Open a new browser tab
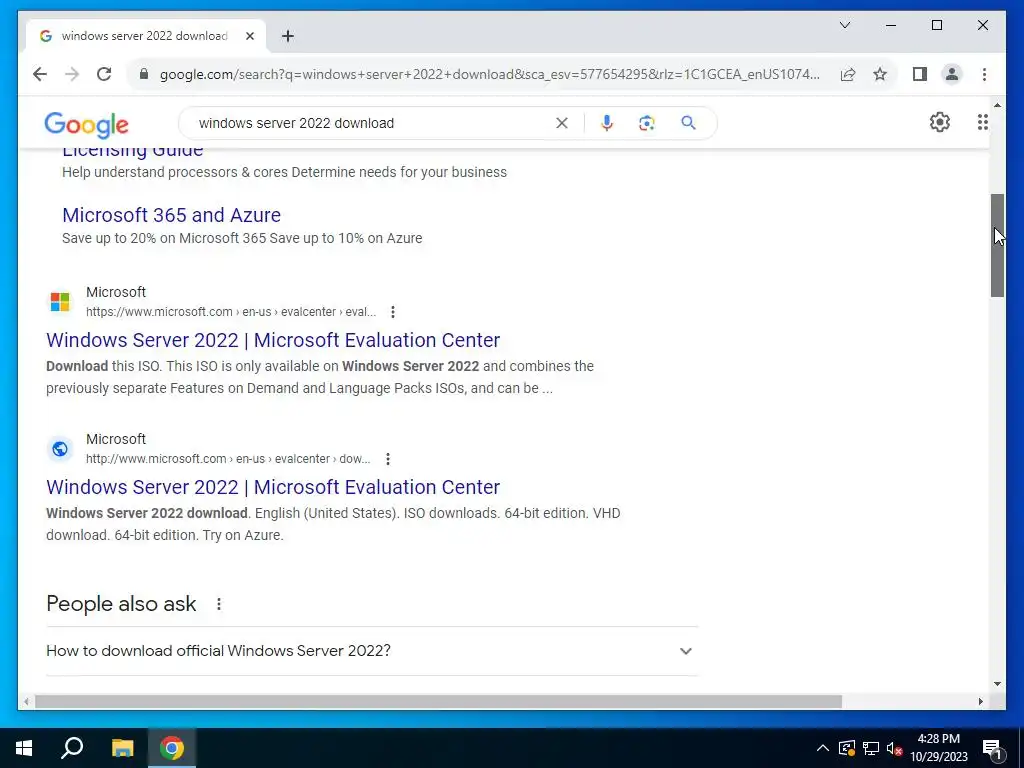Screen dimensions: 1024x768 click(287, 36)
